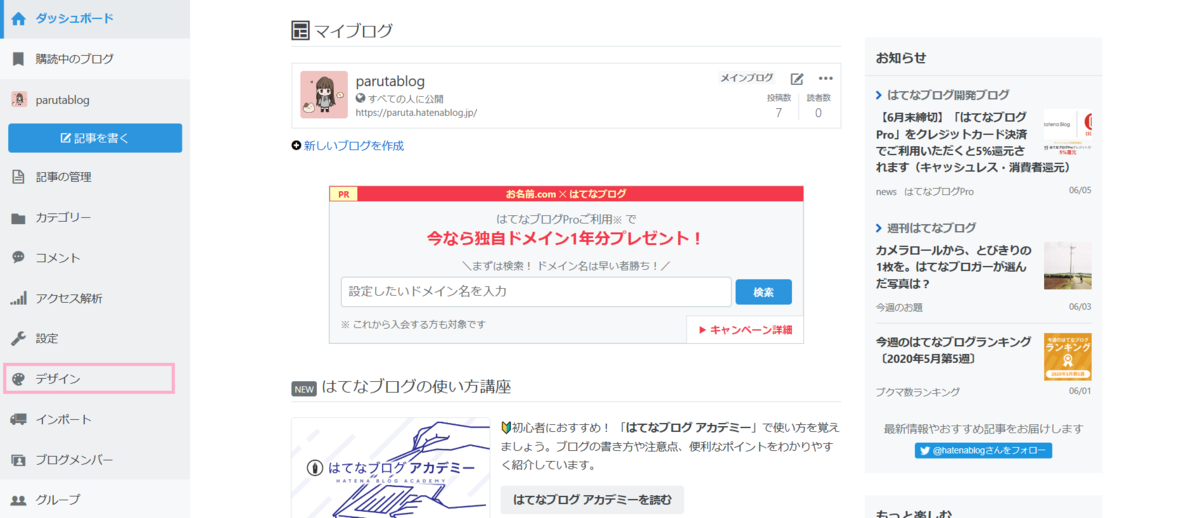Click the palette icon for デザイン
The height and width of the screenshot is (518, 1200).
click(18, 379)
